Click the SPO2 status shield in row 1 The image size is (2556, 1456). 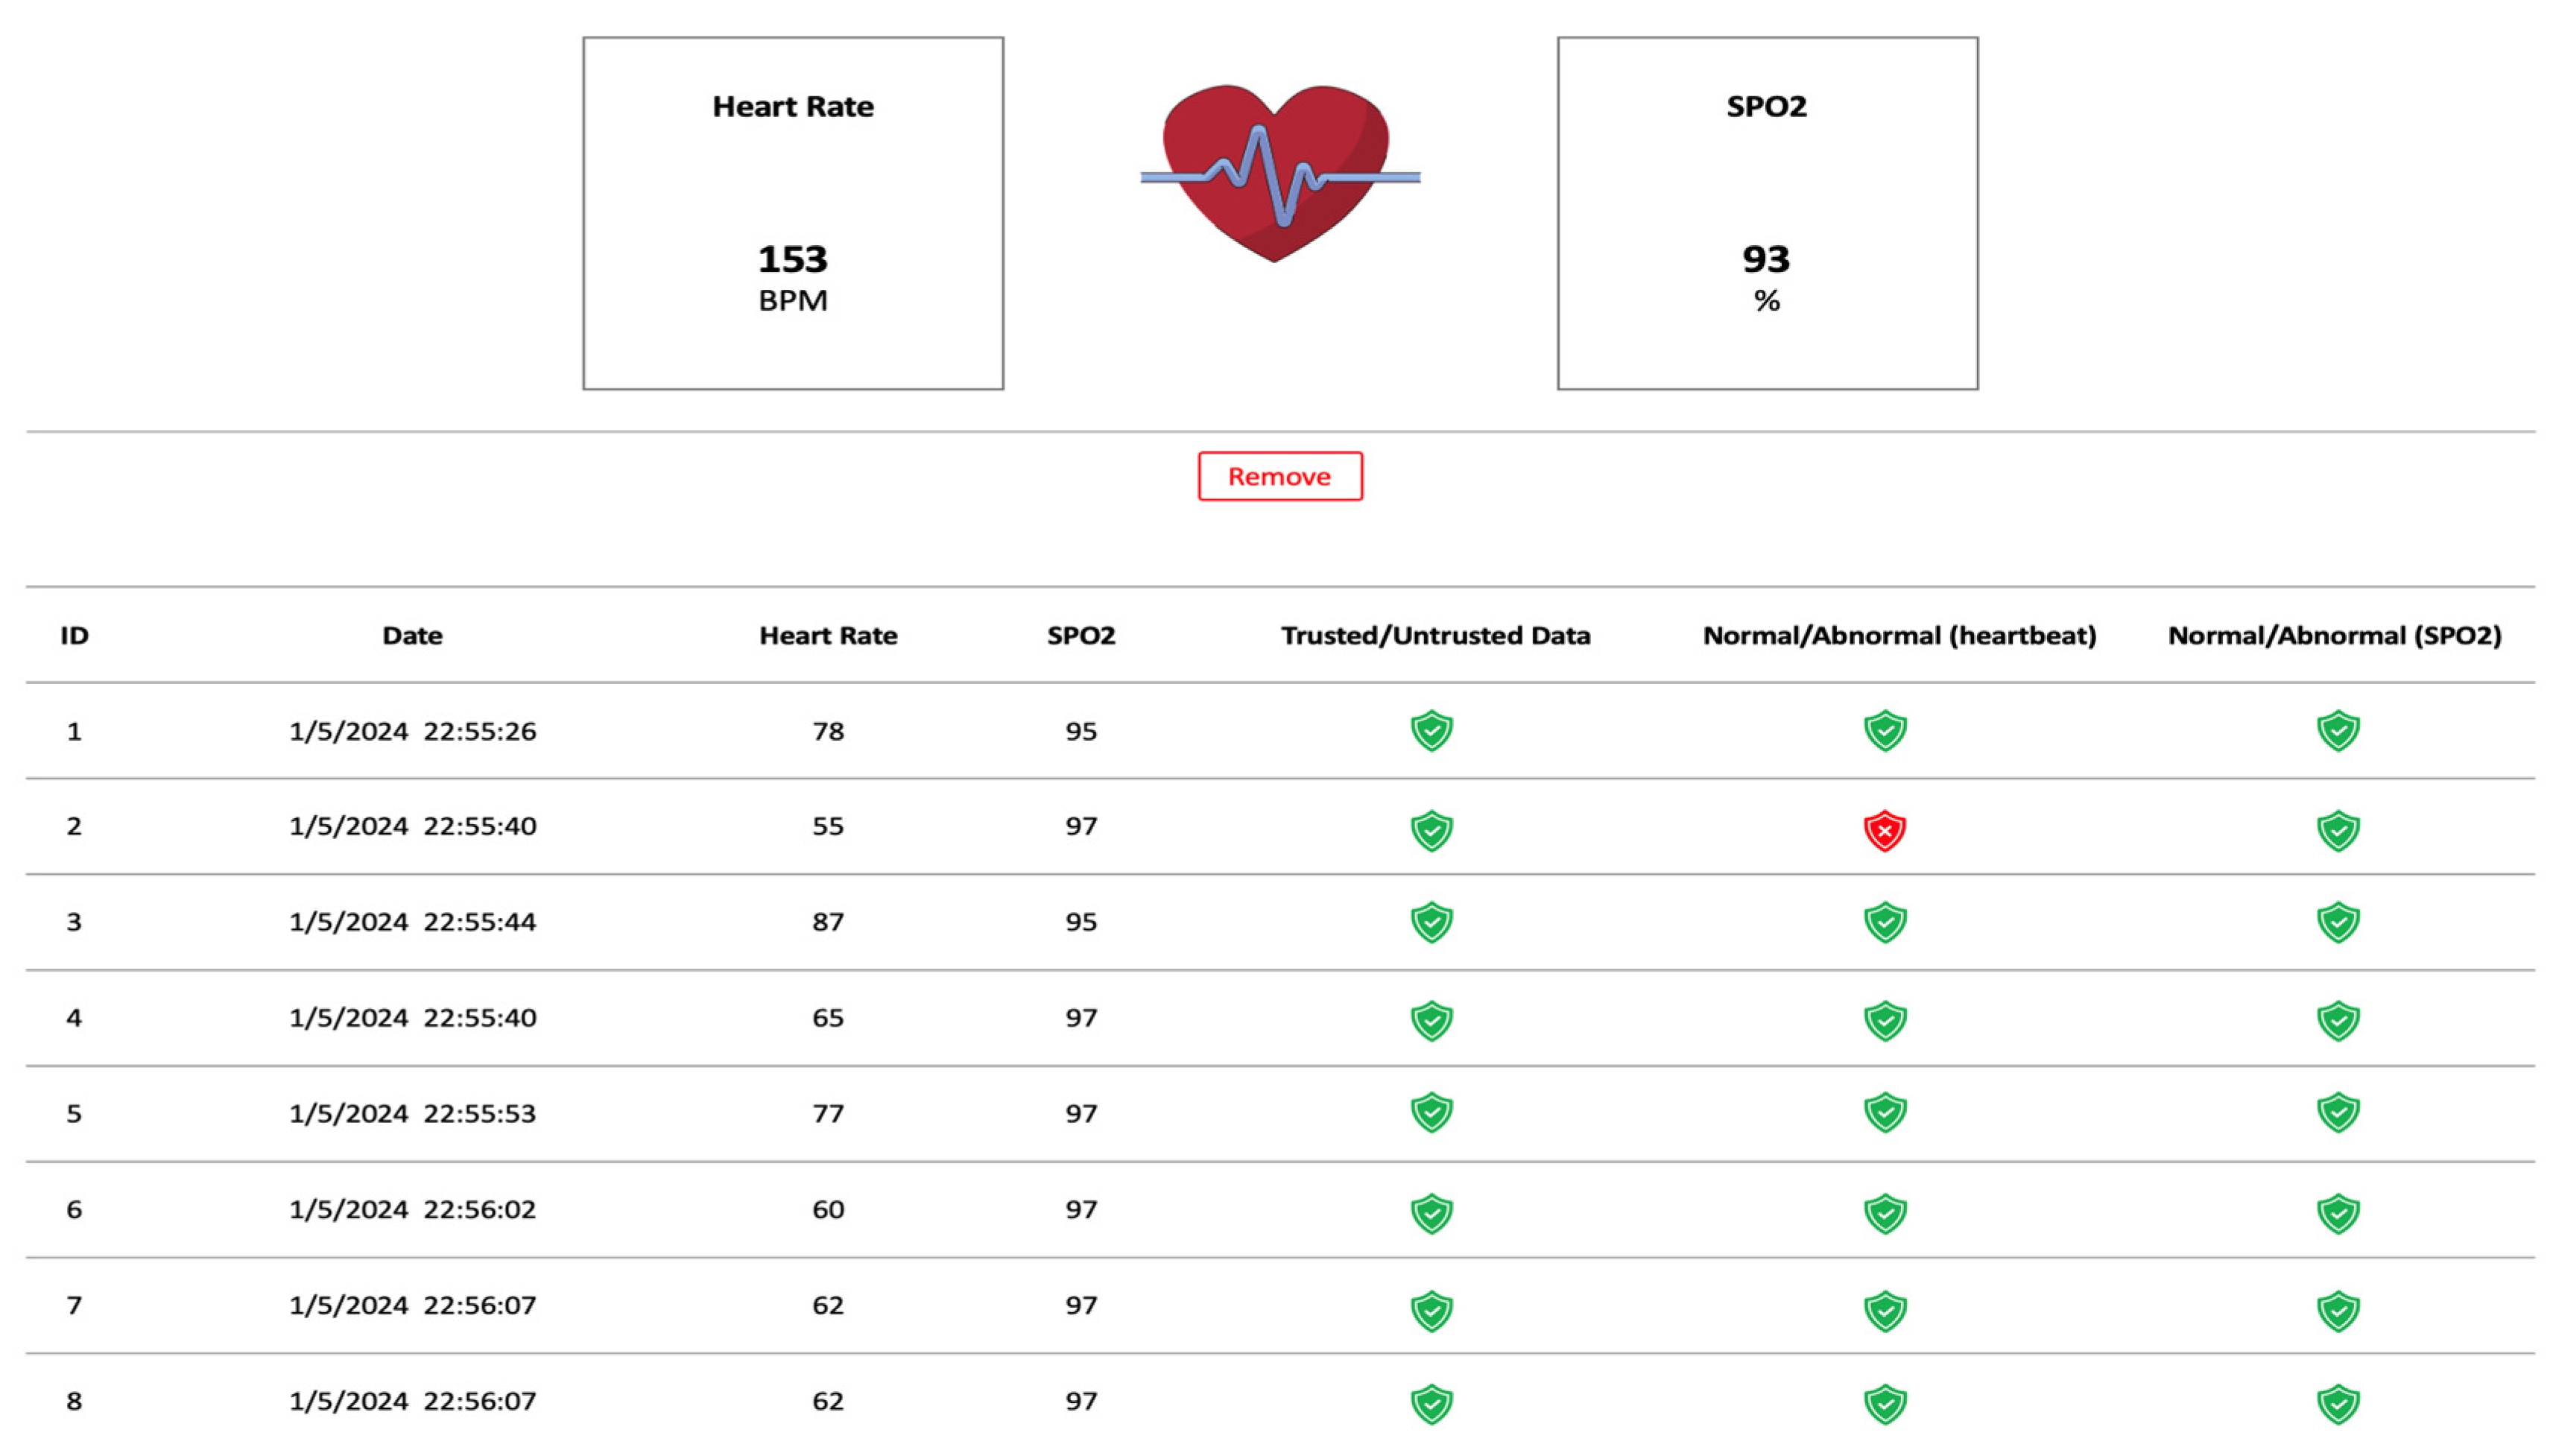(x=2337, y=731)
